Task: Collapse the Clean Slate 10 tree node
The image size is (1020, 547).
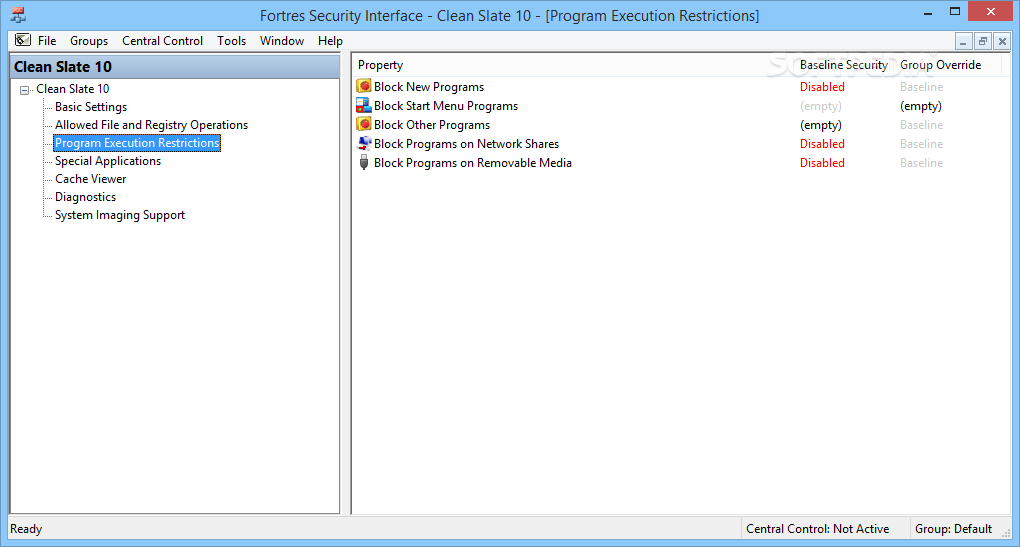Action: click(25, 90)
